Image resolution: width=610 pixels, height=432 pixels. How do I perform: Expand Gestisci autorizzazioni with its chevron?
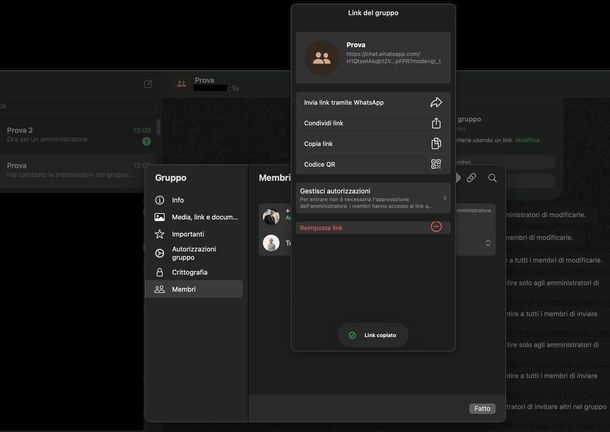pyautogui.click(x=445, y=198)
